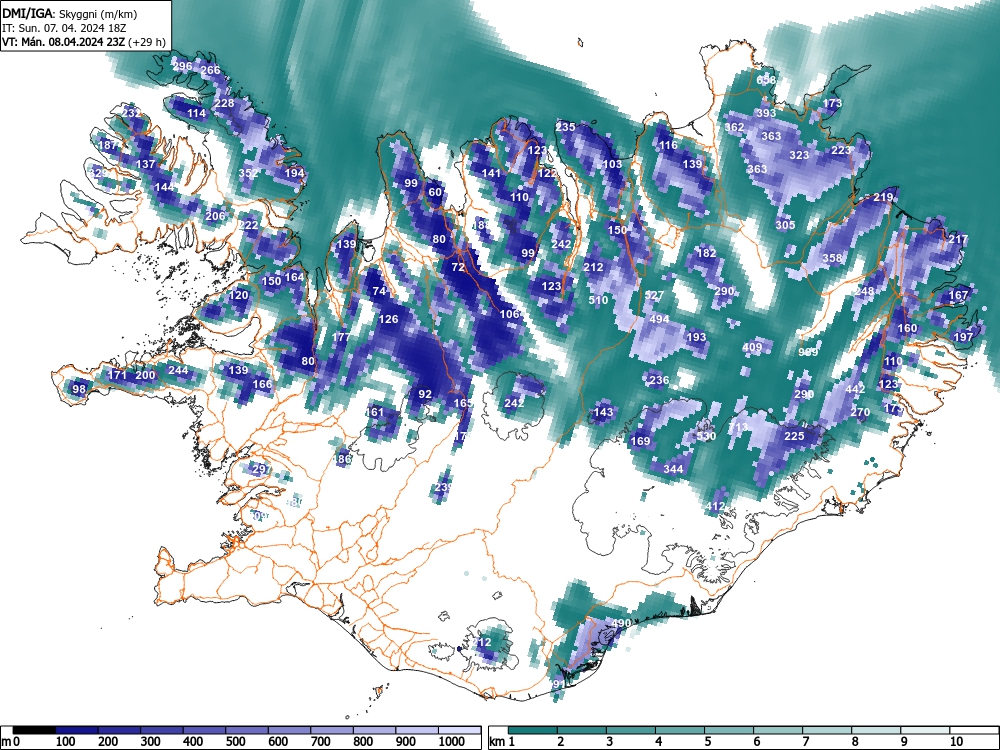Click the visibility value 305
The width and height of the screenshot is (1000, 750).
pyautogui.click(x=786, y=225)
